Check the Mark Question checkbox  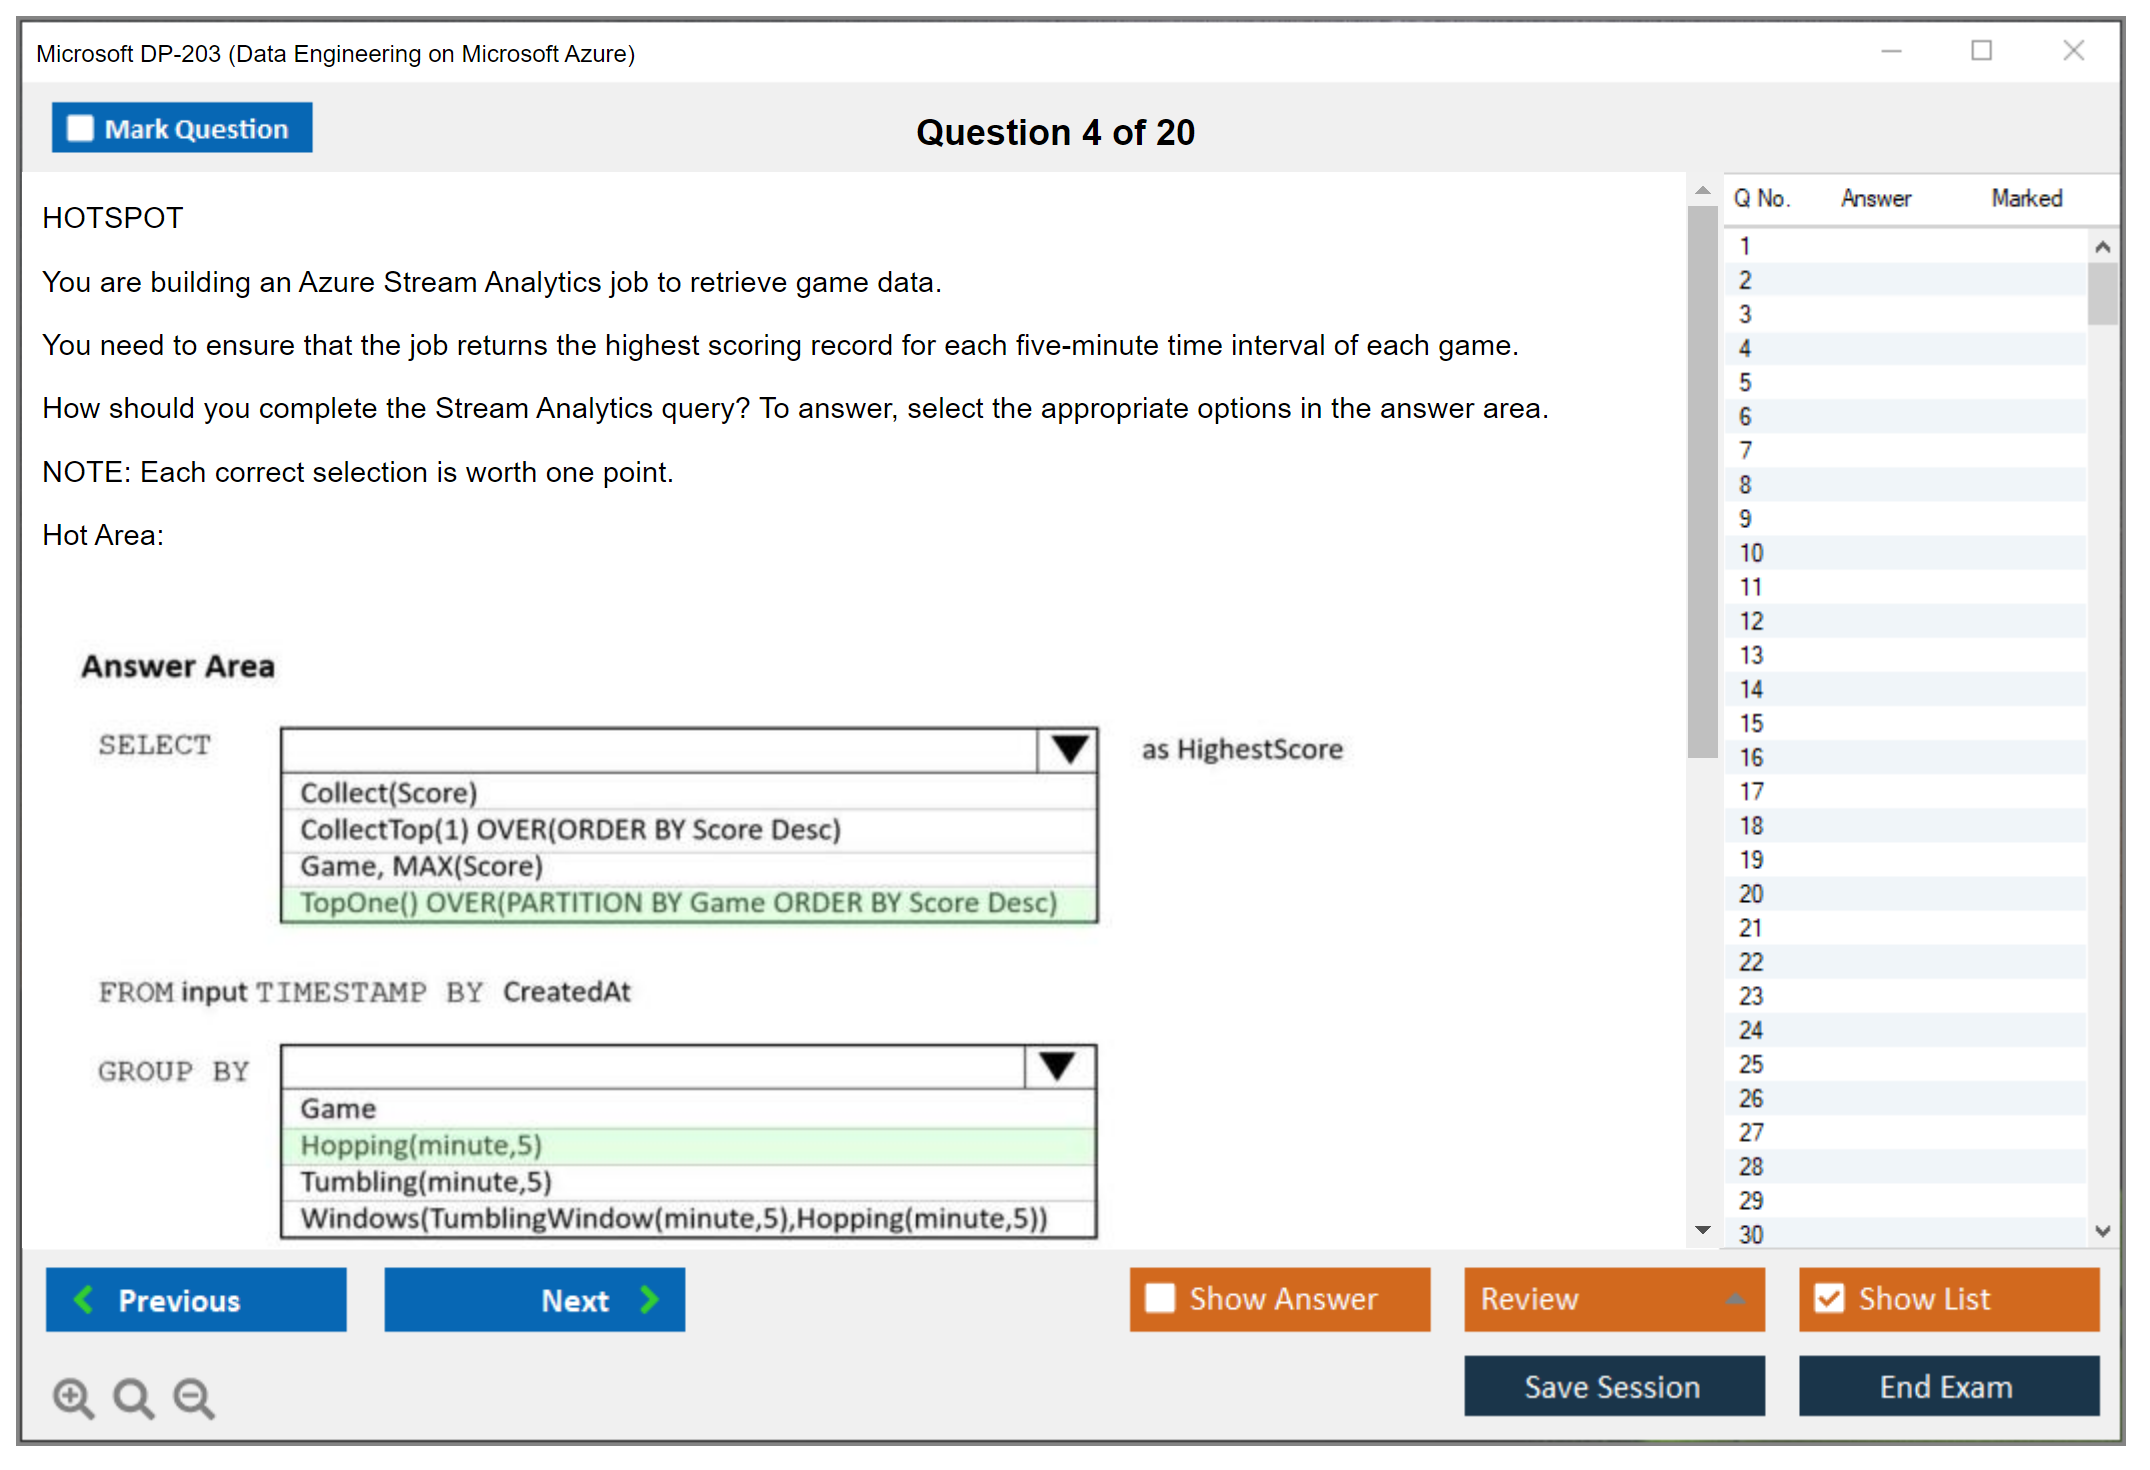coord(80,128)
